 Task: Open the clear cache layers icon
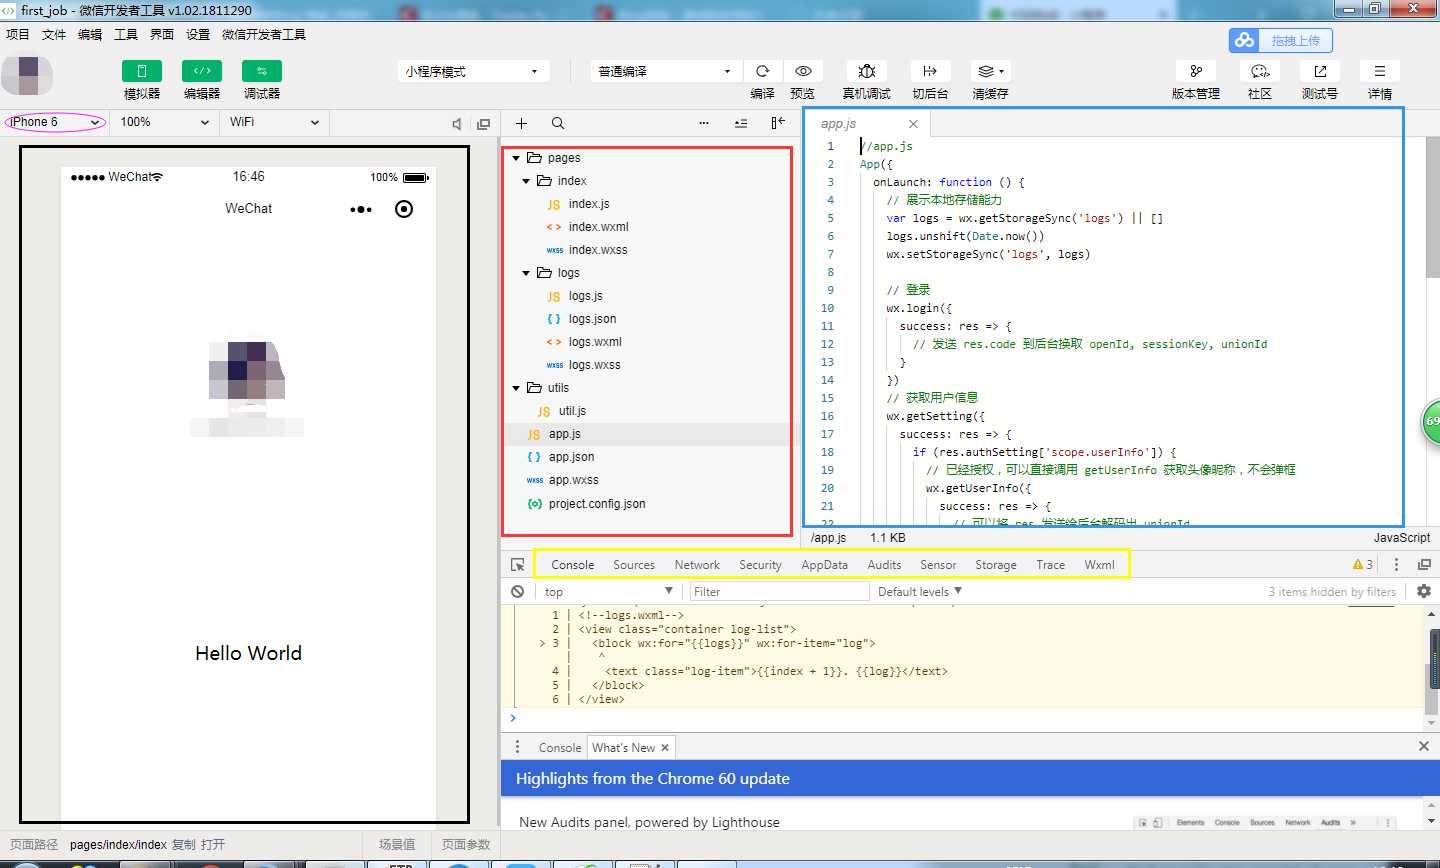click(x=990, y=71)
